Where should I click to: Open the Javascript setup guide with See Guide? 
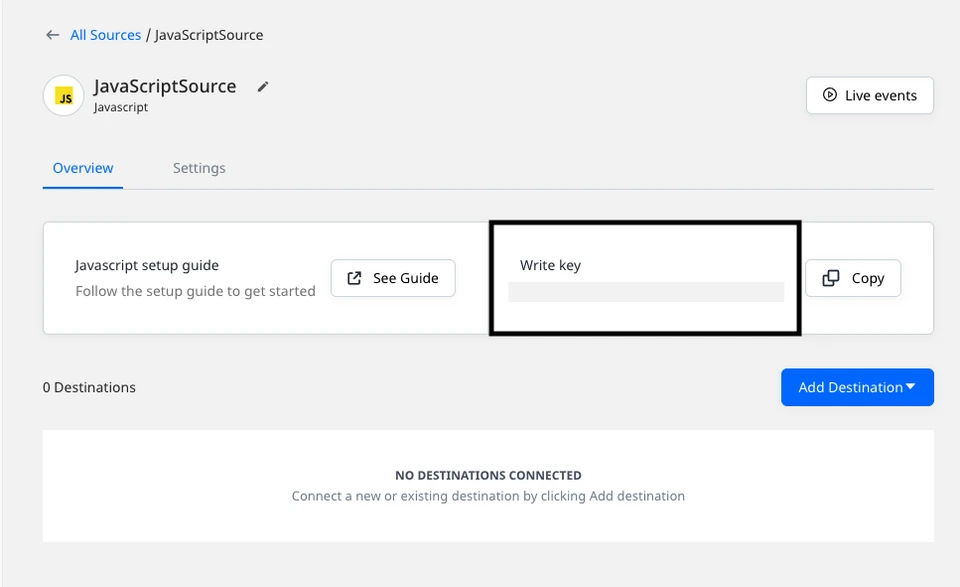pyautogui.click(x=393, y=278)
